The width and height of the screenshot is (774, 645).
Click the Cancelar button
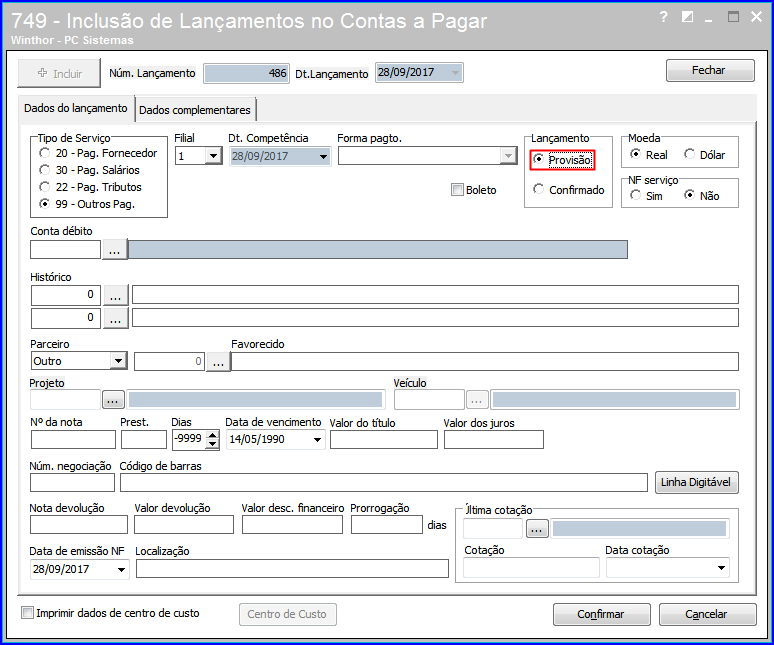click(x=707, y=614)
